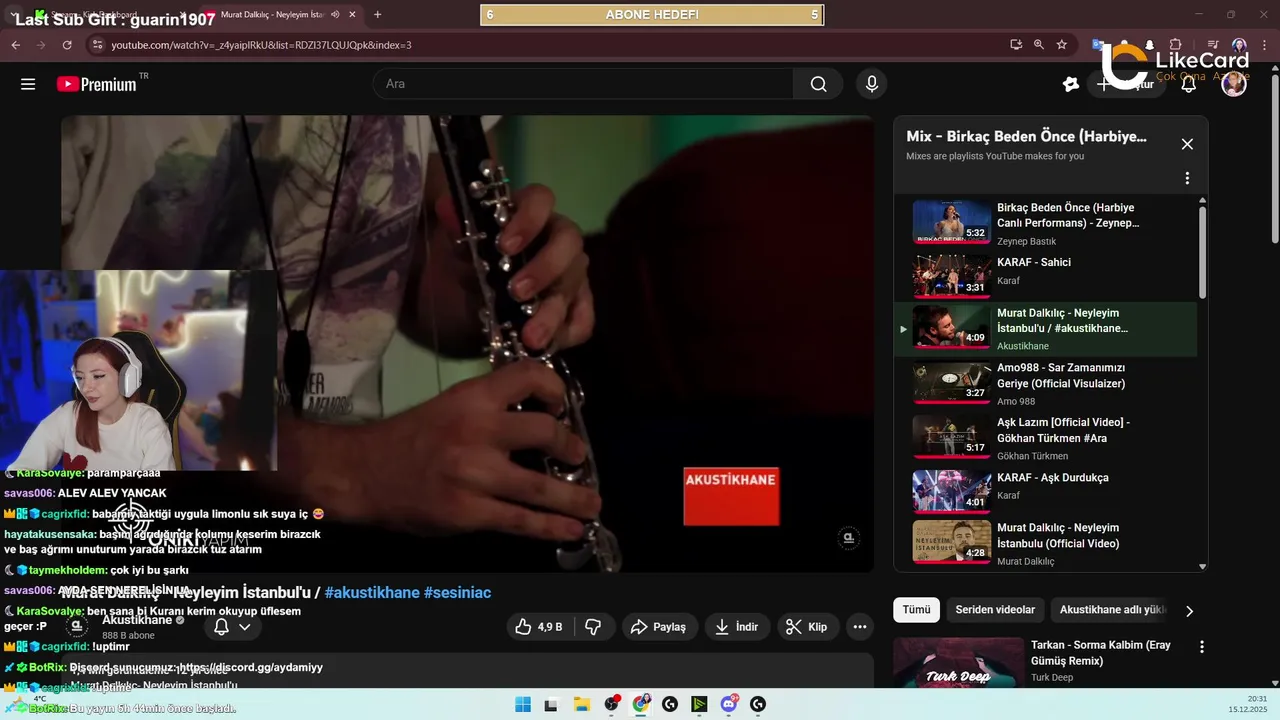Open the #sesiniac hashtag link
The width and height of the screenshot is (1280, 720).
pyautogui.click(x=457, y=593)
